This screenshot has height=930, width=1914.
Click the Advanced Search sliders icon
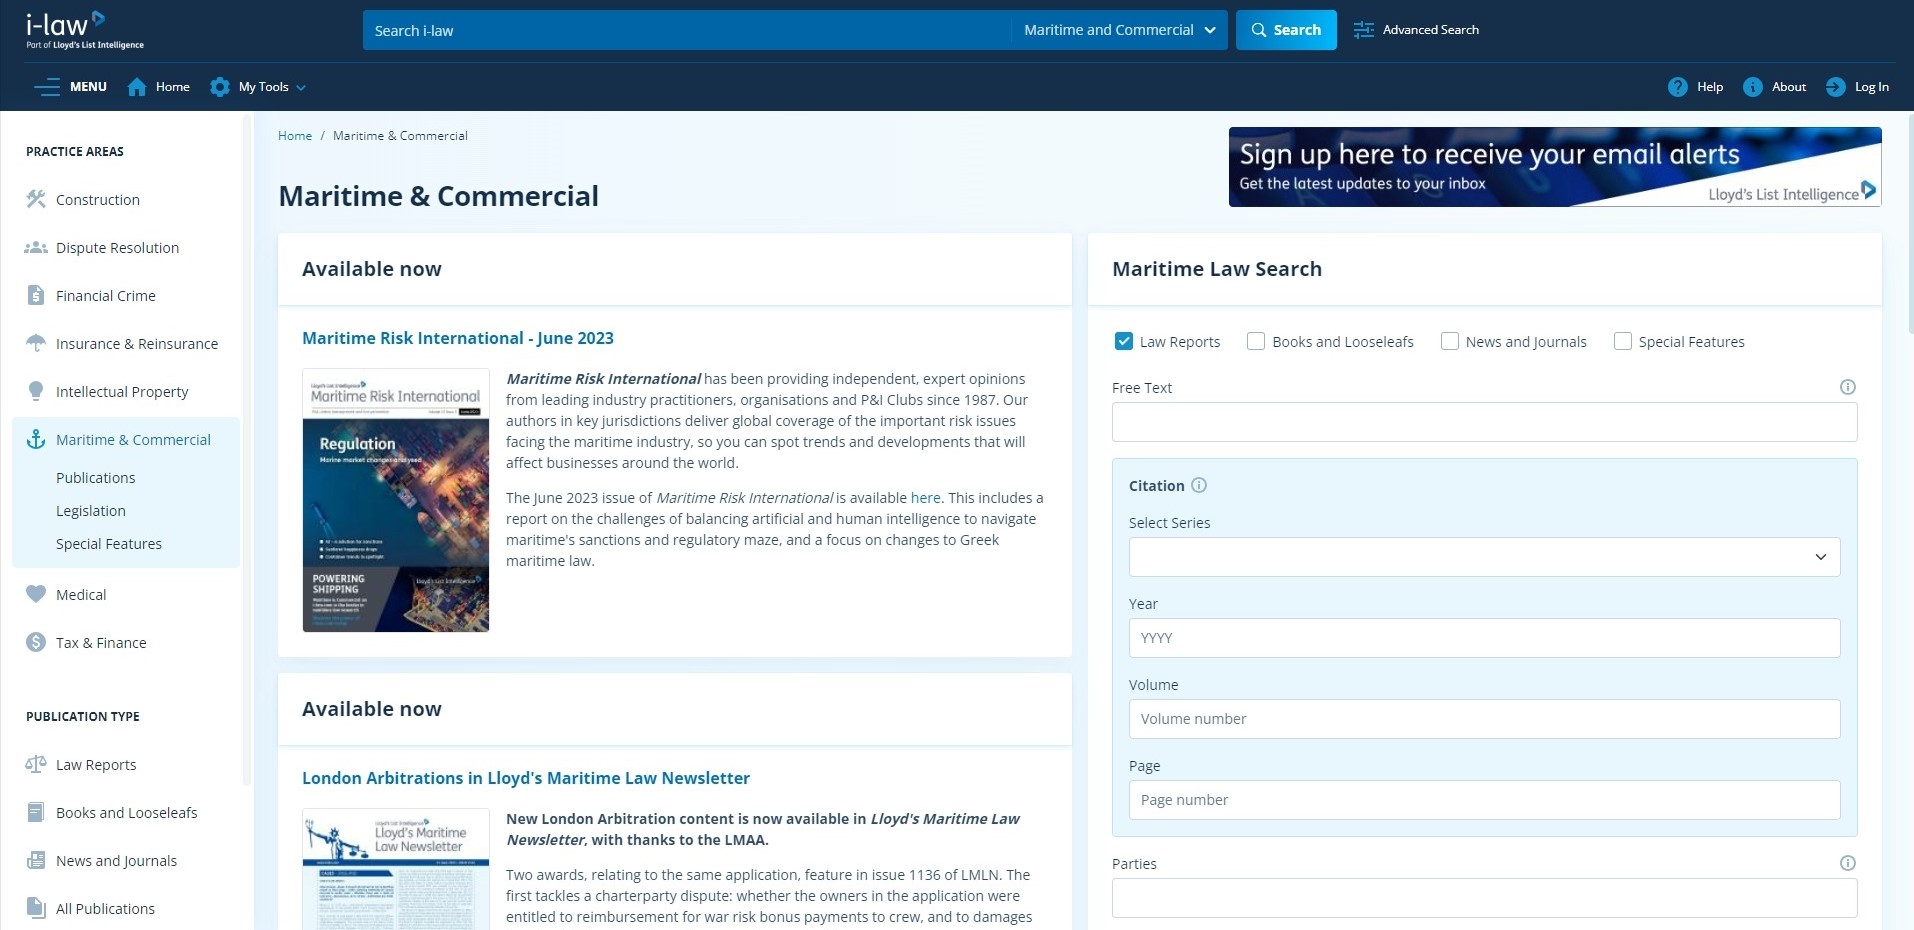(x=1364, y=30)
